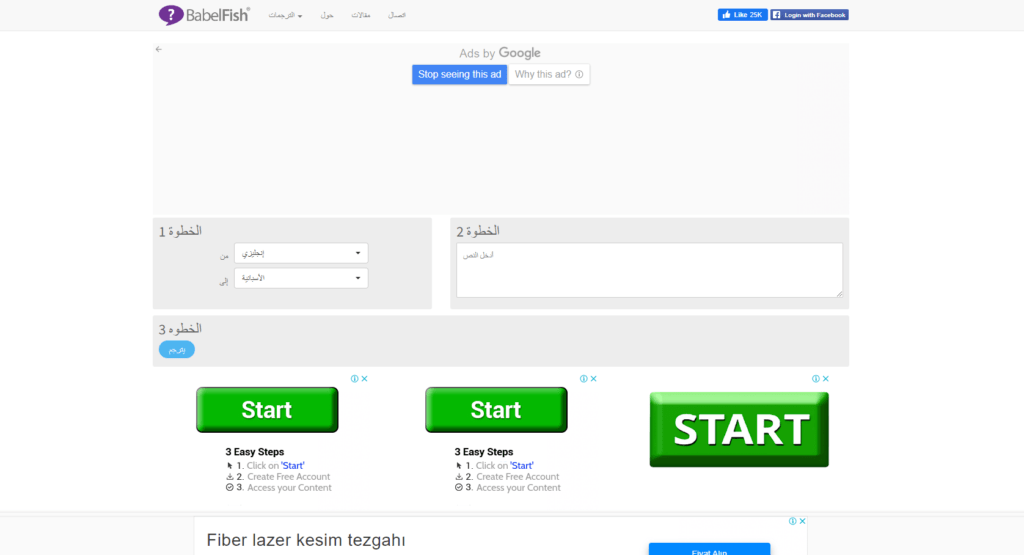Screen dimensions: 1024x555
Task: Expand the الترجمات menu in the navbar
Action: click(x=285, y=16)
